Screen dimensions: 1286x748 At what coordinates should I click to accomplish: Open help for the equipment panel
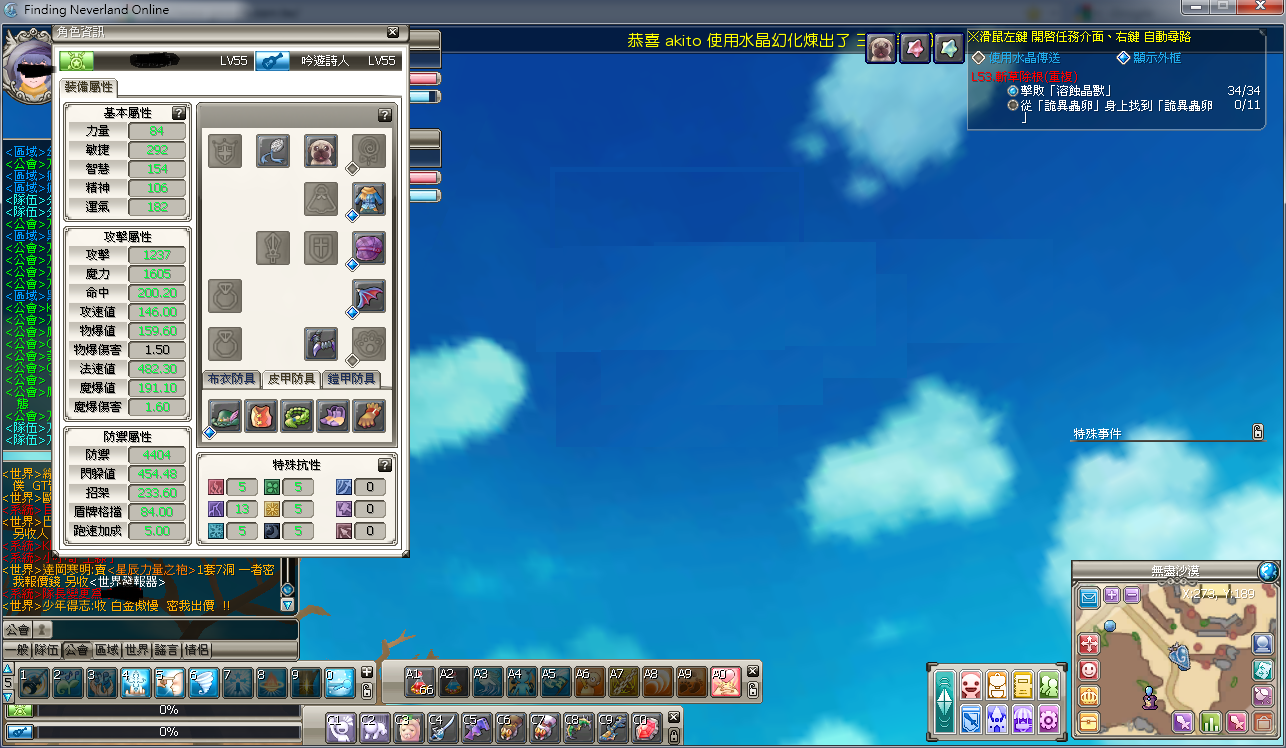(385, 115)
